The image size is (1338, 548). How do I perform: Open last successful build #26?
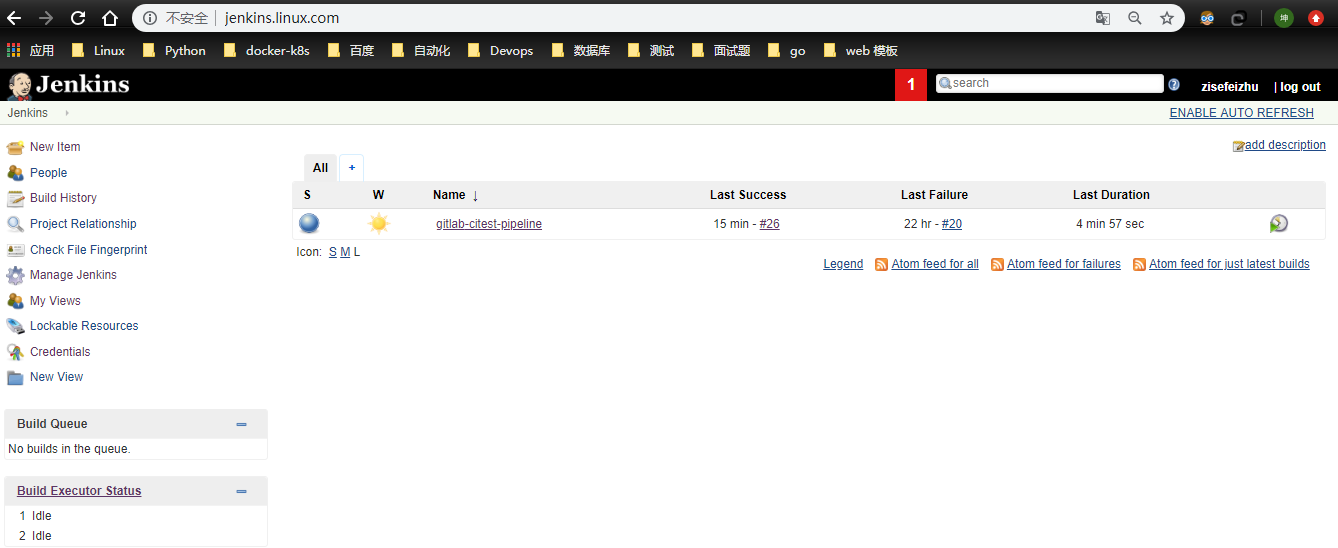coord(769,224)
